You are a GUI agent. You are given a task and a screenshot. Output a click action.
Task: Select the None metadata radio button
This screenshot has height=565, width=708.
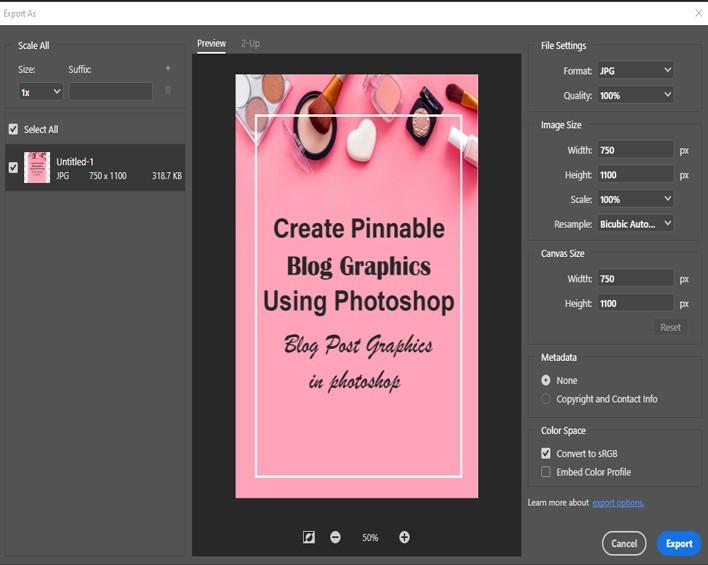545,380
